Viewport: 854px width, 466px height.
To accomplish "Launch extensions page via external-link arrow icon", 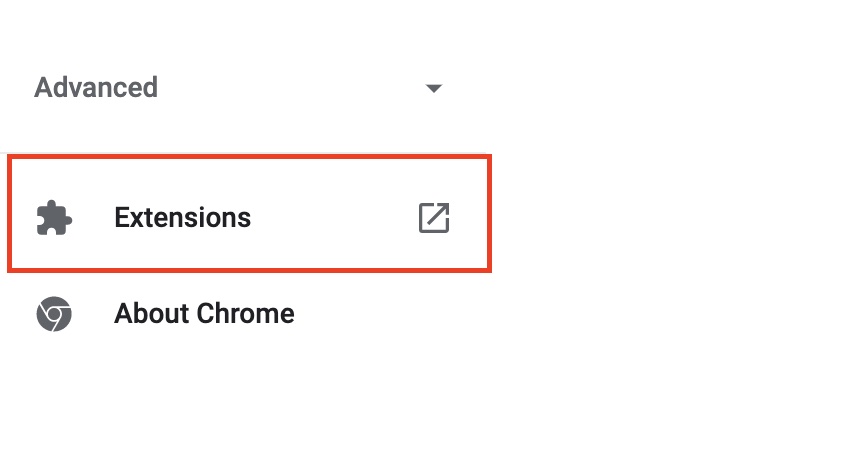I will pyautogui.click(x=434, y=218).
